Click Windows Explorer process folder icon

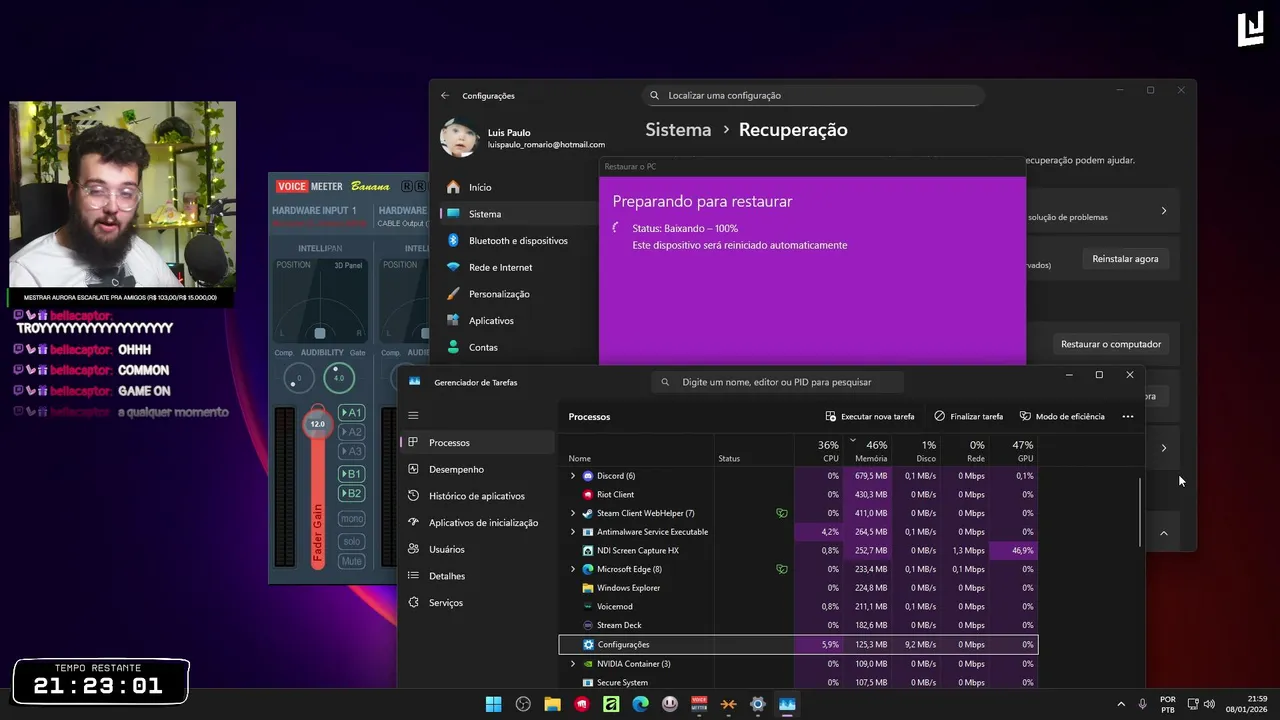(588, 588)
